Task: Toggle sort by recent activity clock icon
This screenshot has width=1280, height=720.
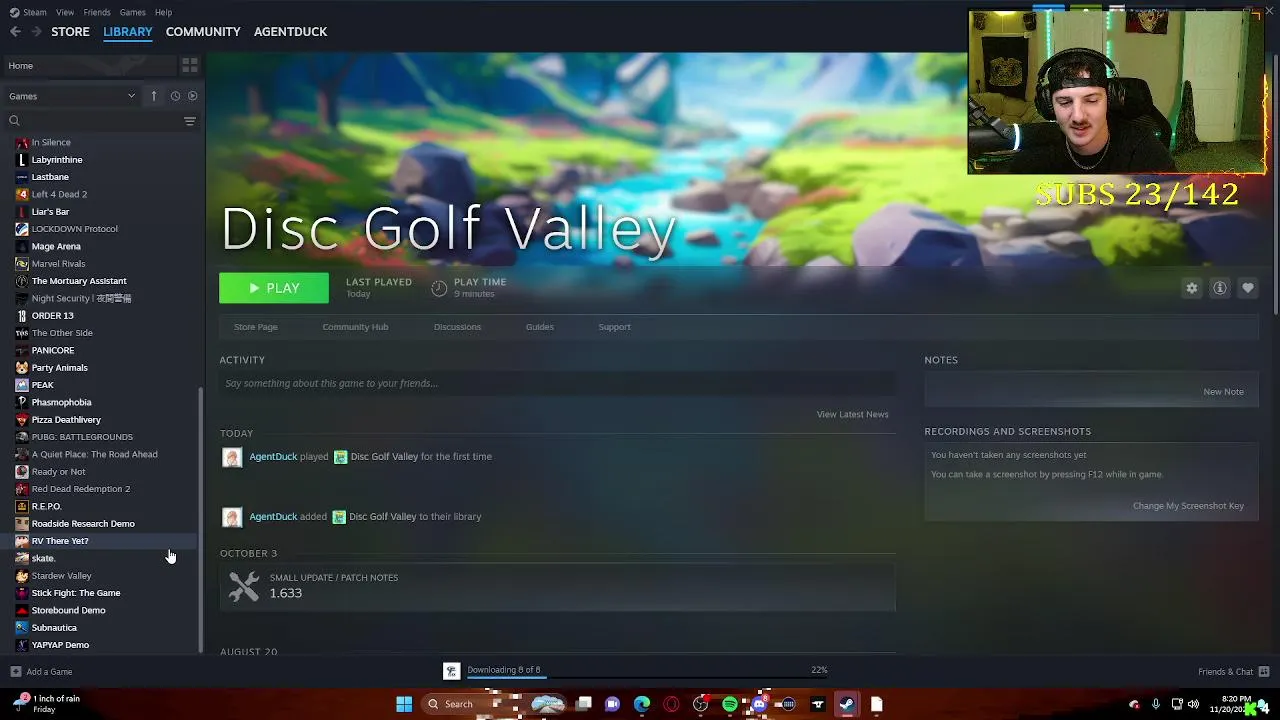Action: tap(175, 96)
